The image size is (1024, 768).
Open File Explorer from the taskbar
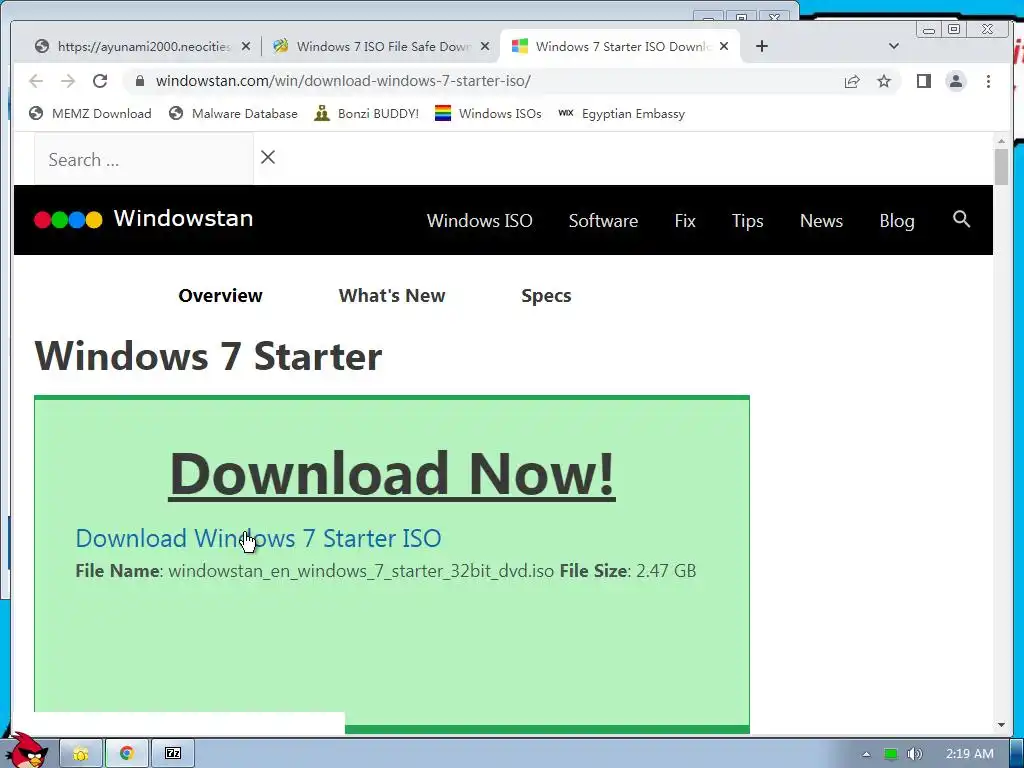(x=80, y=754)
